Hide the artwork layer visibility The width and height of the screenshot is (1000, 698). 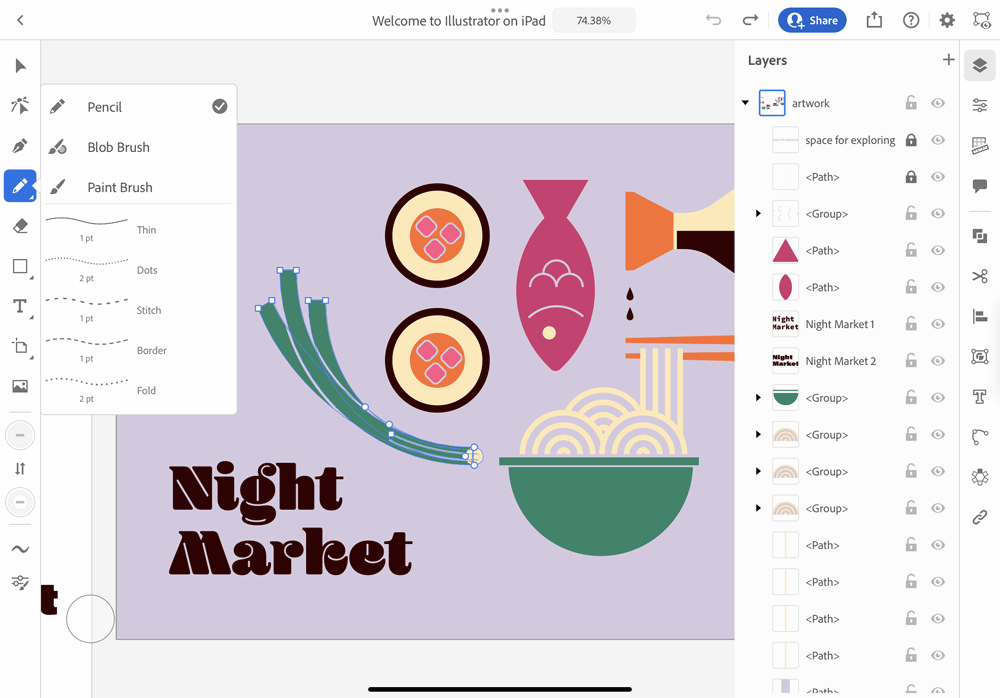[x=938, y=103]
